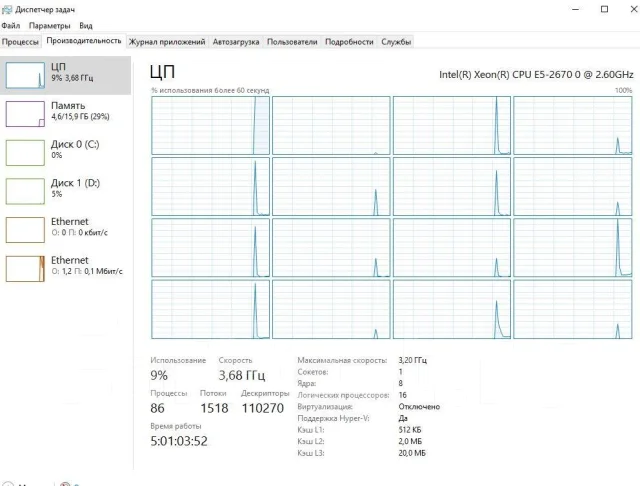This screenshot has width=640, height=486.
Task: Select the idle Ethernet 0 кбит/с thumbnail
Action: 25,230
